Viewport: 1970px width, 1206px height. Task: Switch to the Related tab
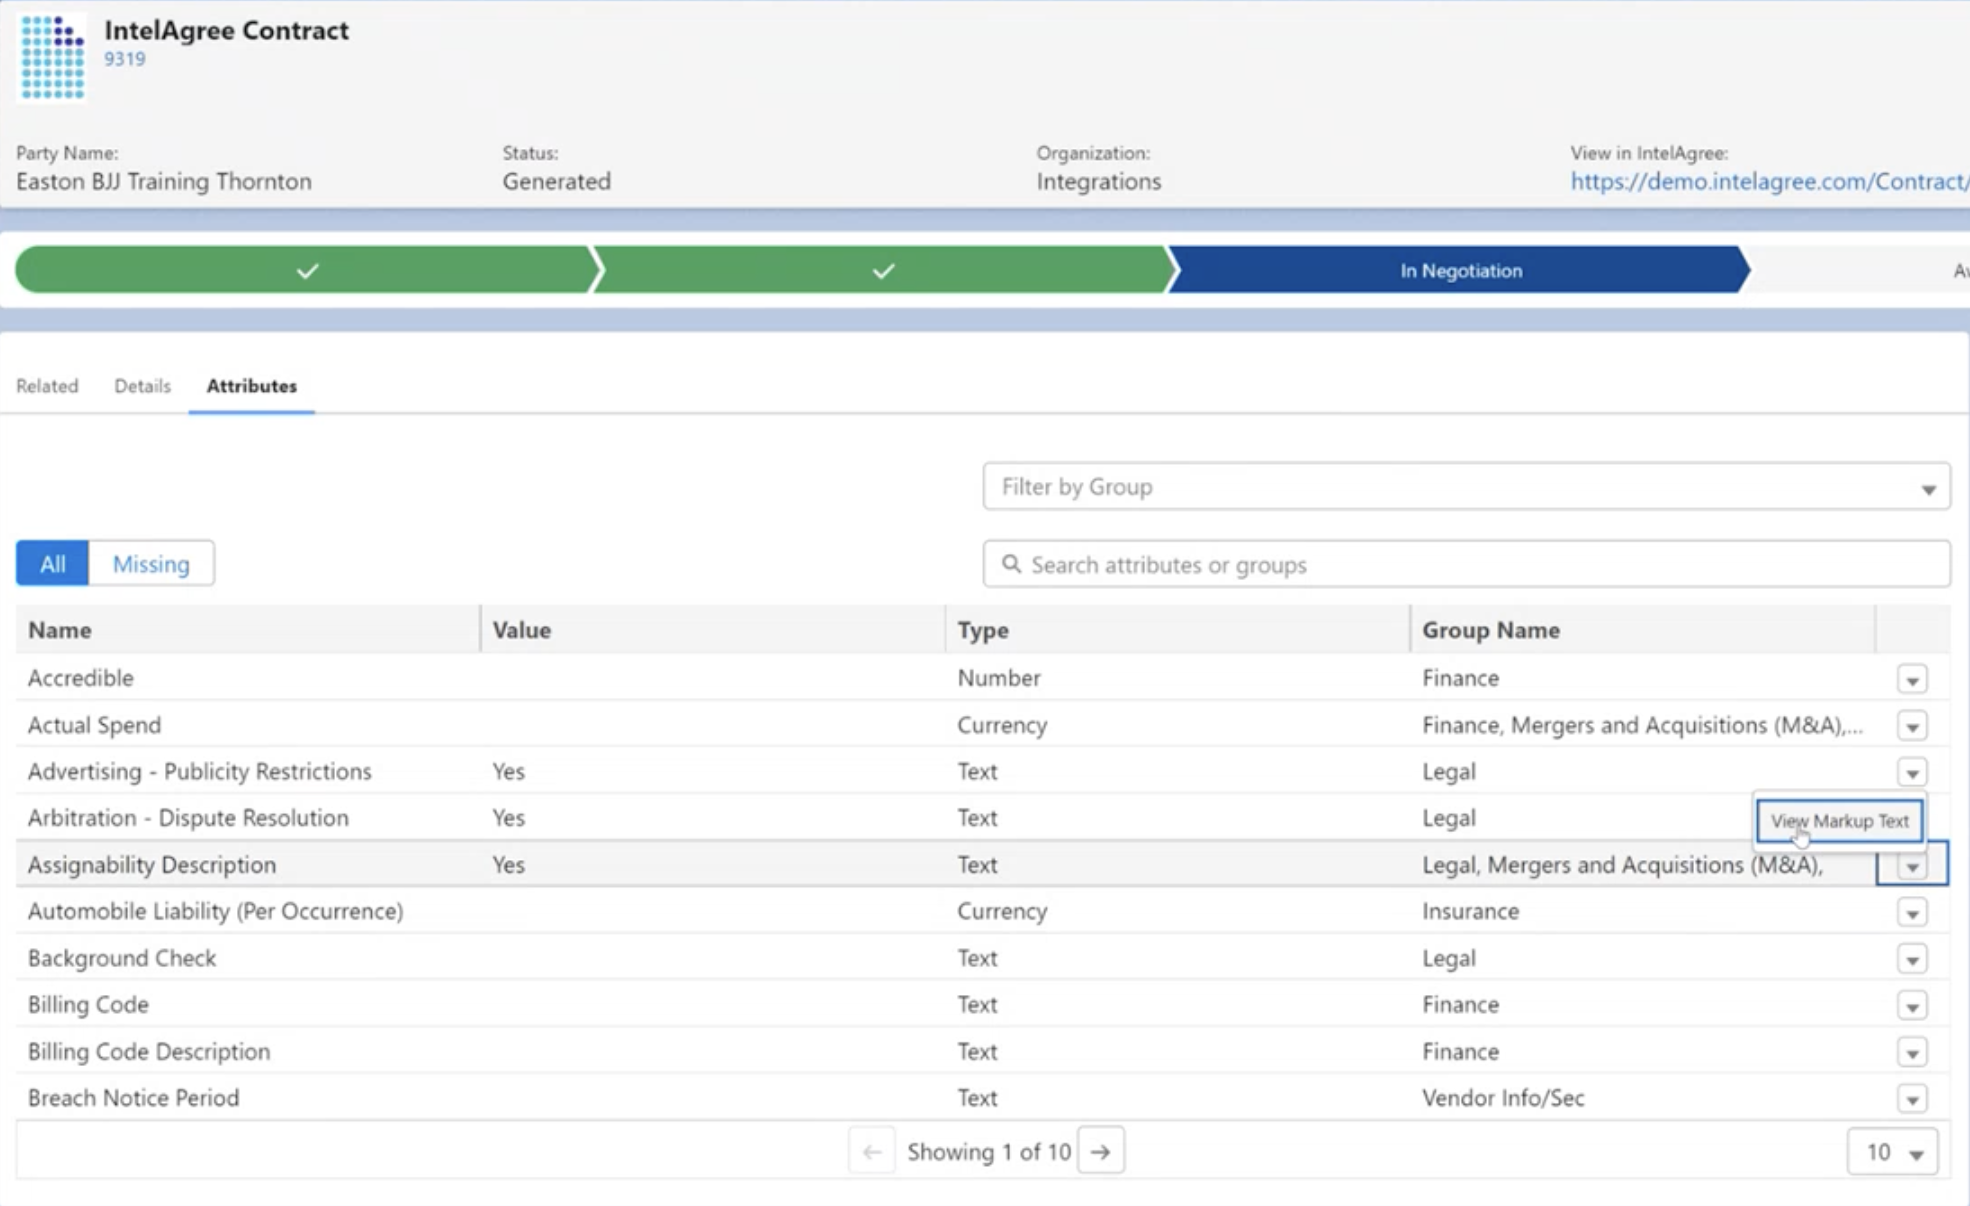[47, 386]
